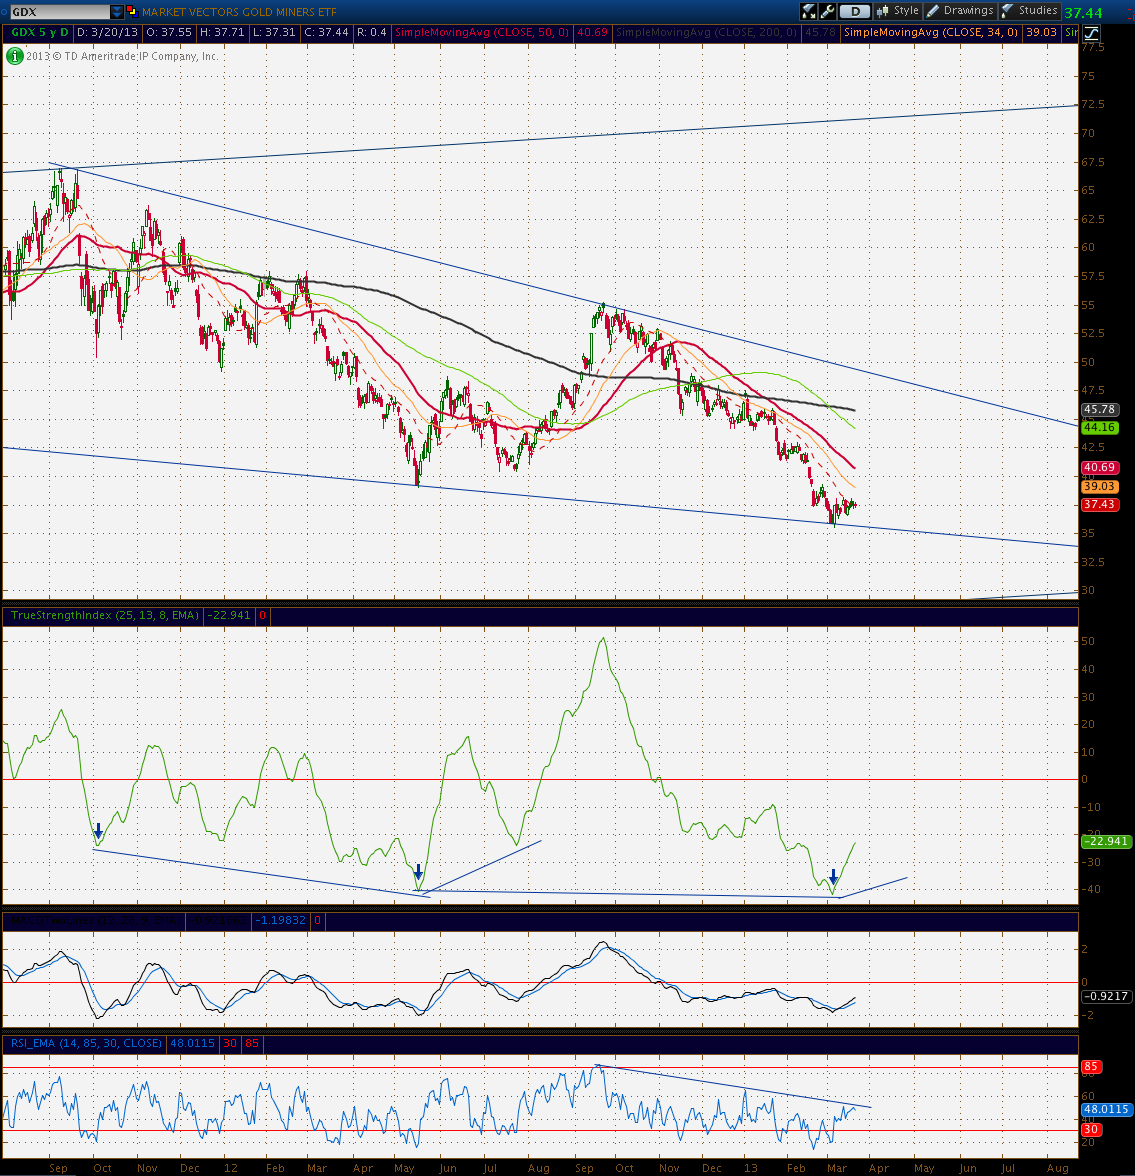The image size is (1135, 1176).
Task: Click the O: 37.55 open value
Action: pyautogui.click(x=169, y=32)
